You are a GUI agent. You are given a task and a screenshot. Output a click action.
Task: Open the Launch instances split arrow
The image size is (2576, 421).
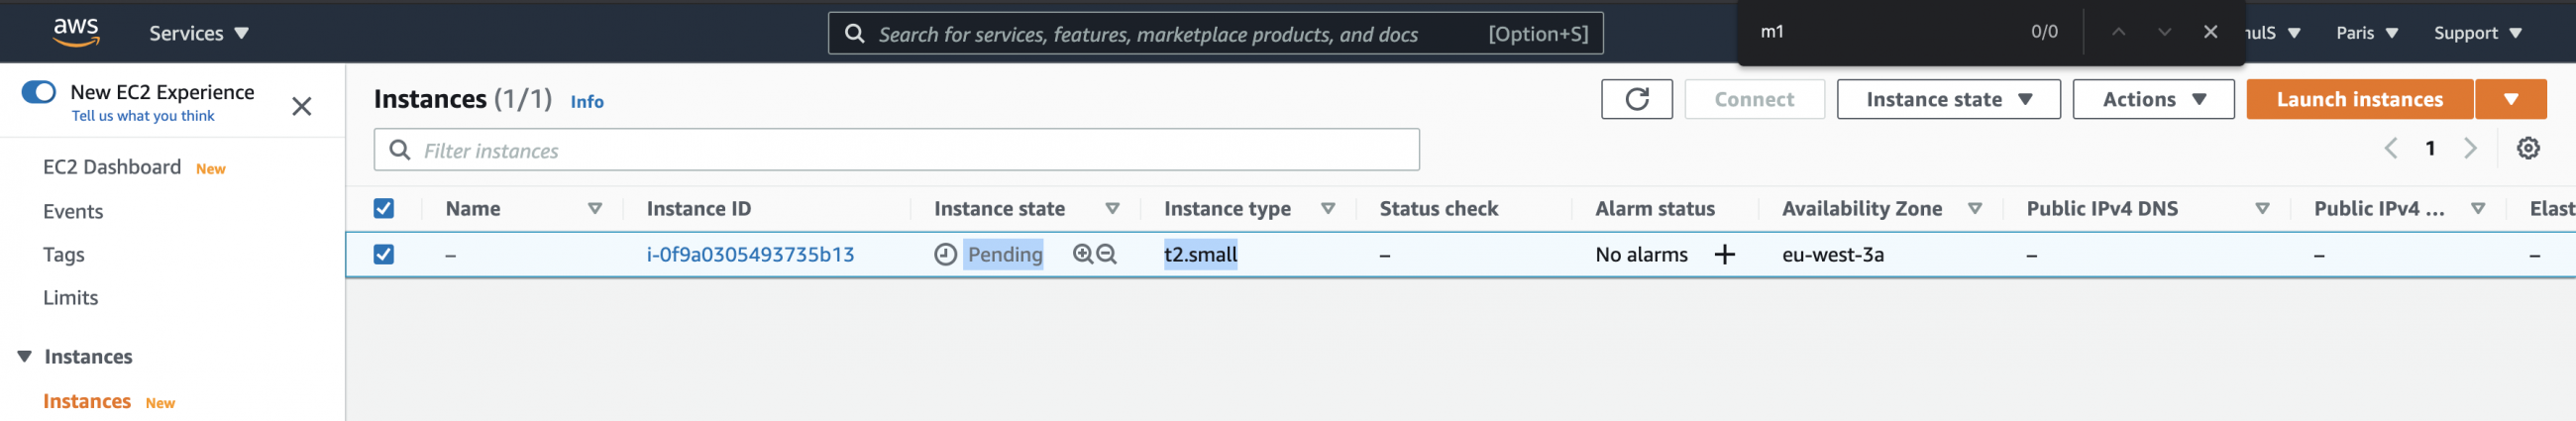[x=2511, y=99]
